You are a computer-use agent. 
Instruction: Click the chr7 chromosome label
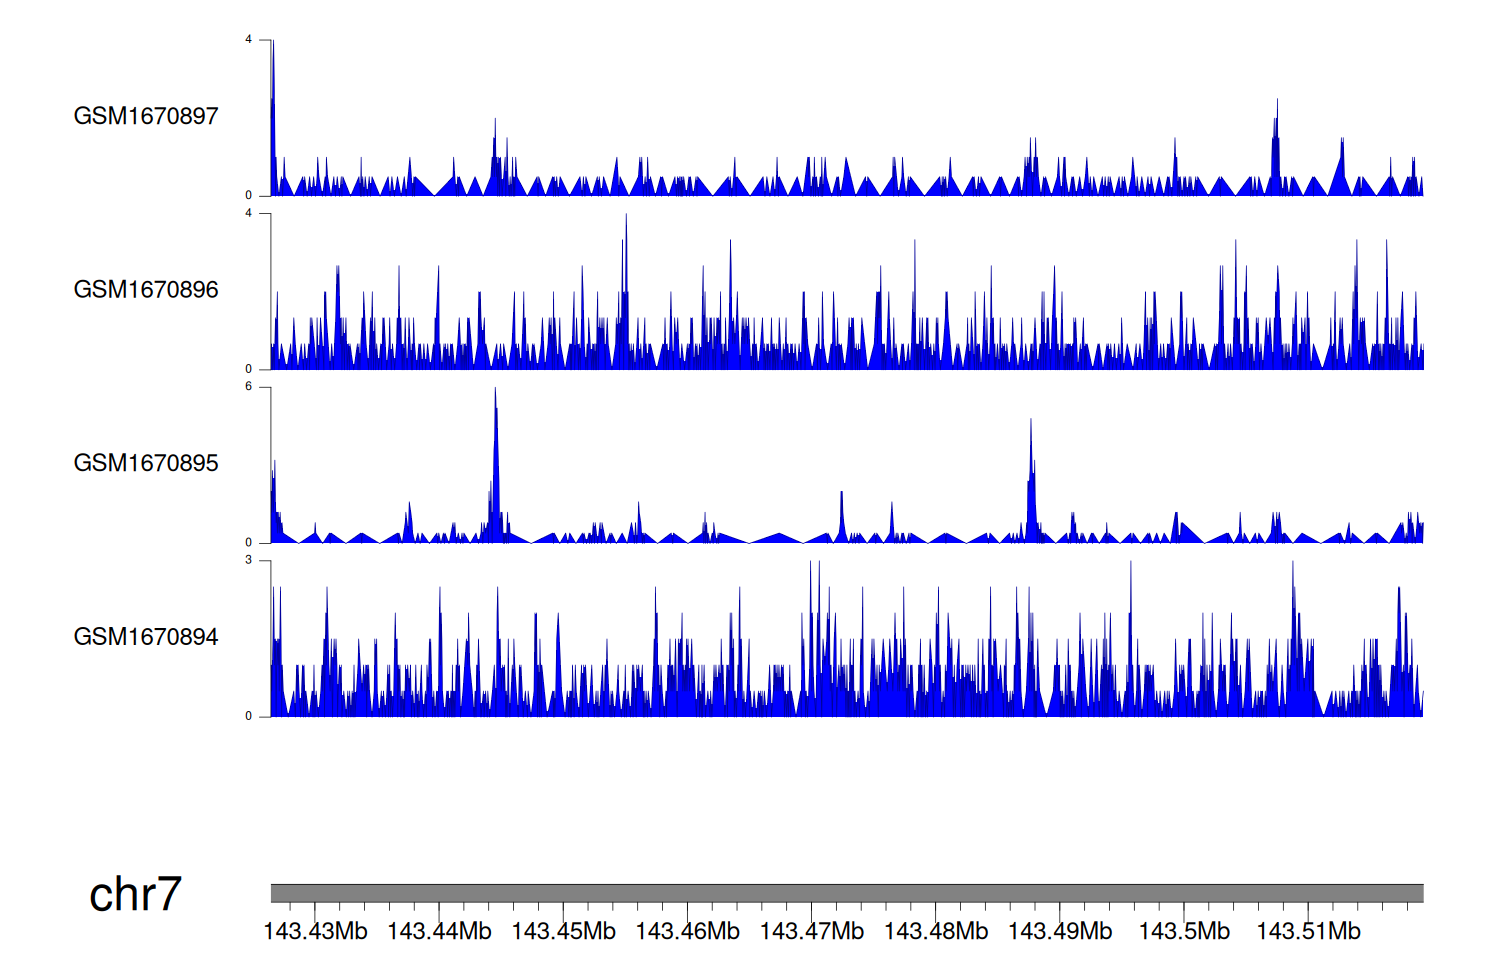pos(135,894)
